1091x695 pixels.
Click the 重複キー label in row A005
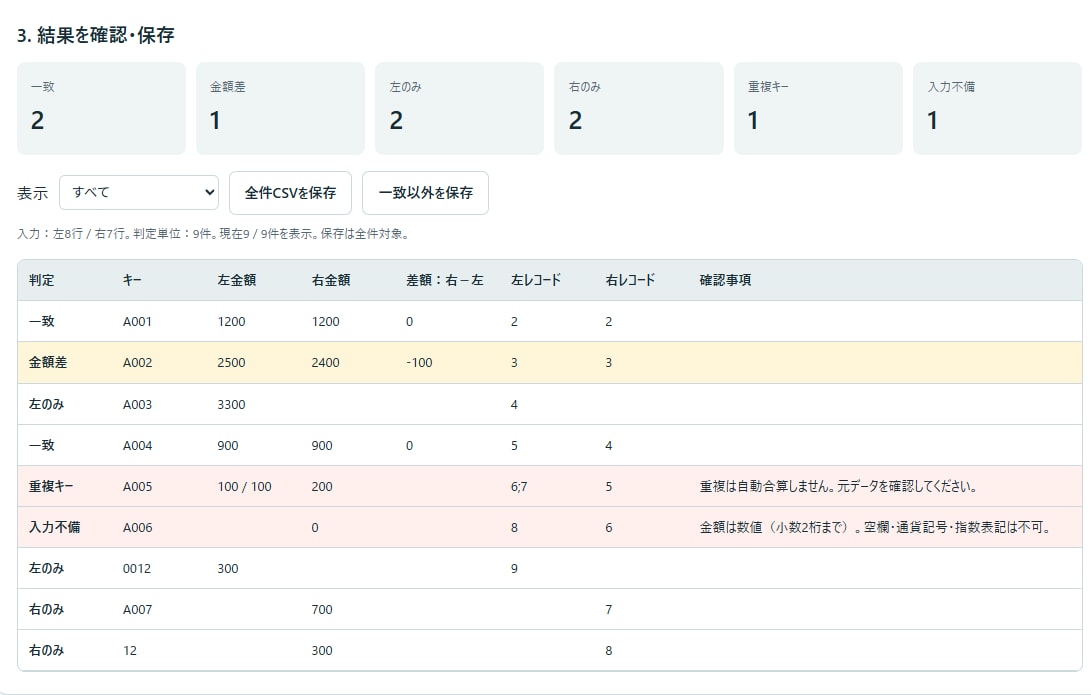[51, 486]
